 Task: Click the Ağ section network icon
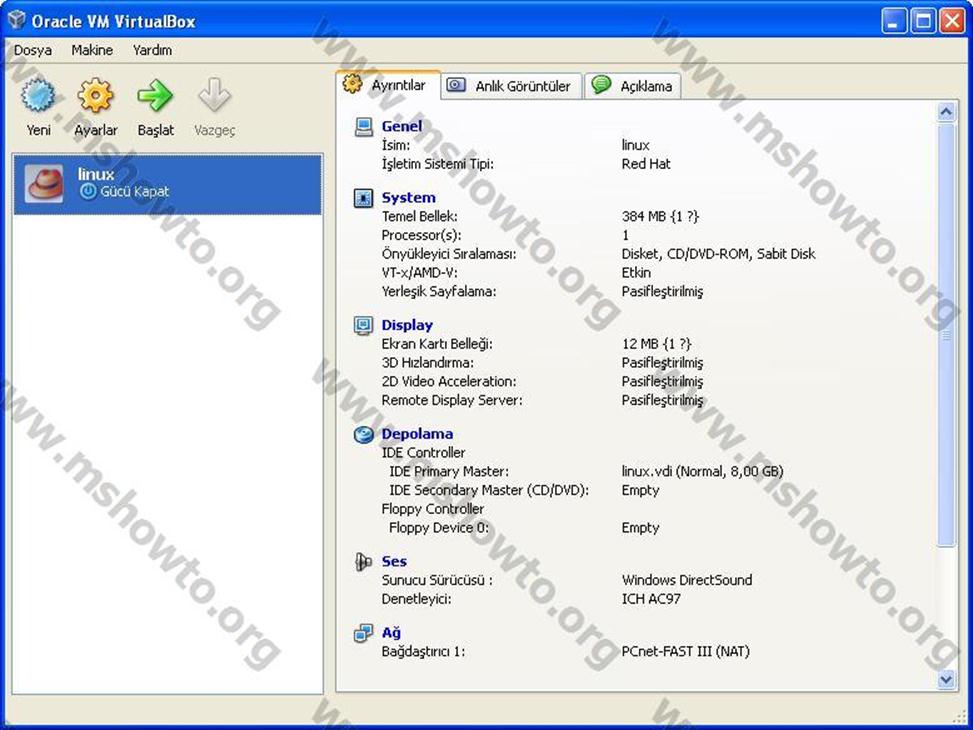click(x=364, y=633)
